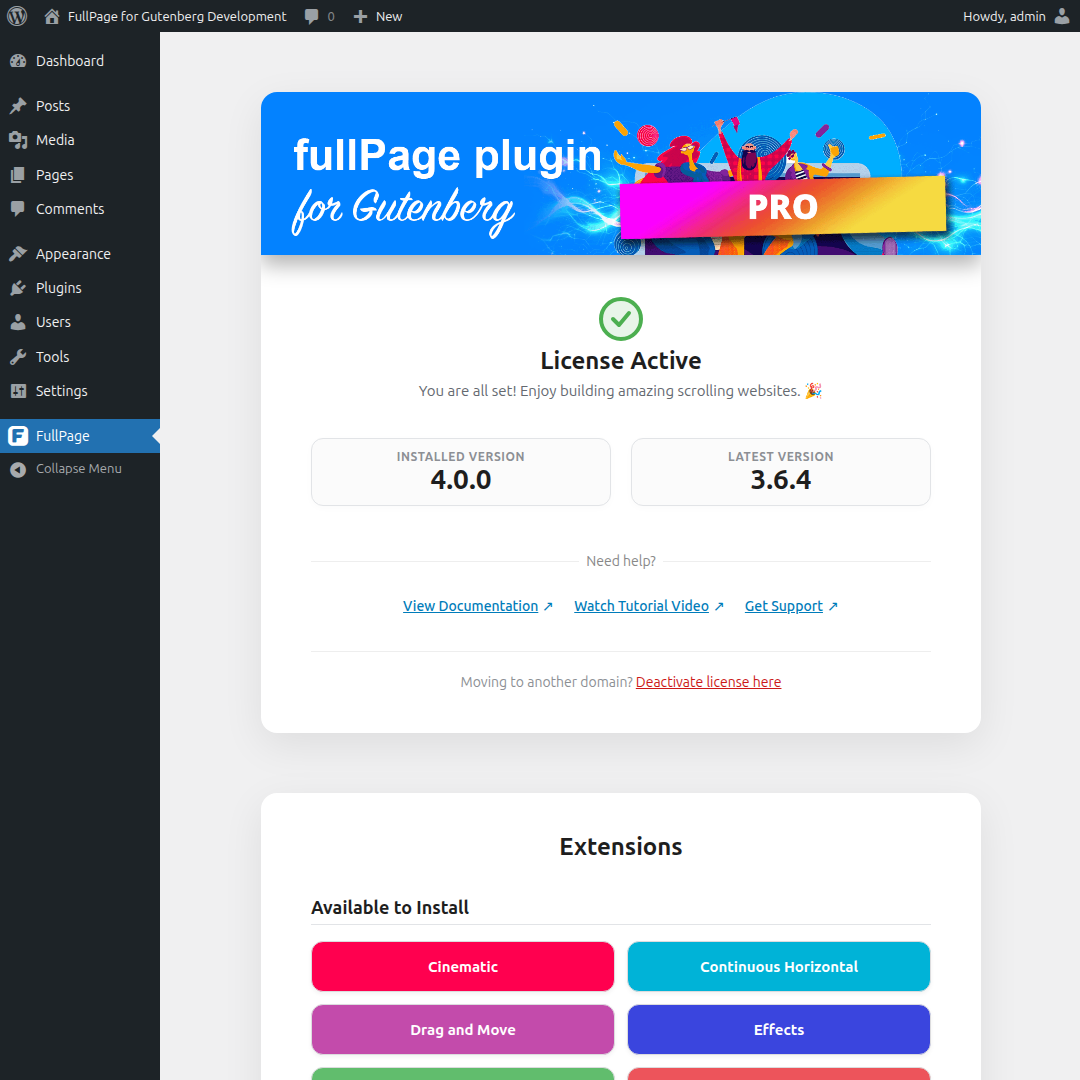Open the Media menu item

(80, 140)
